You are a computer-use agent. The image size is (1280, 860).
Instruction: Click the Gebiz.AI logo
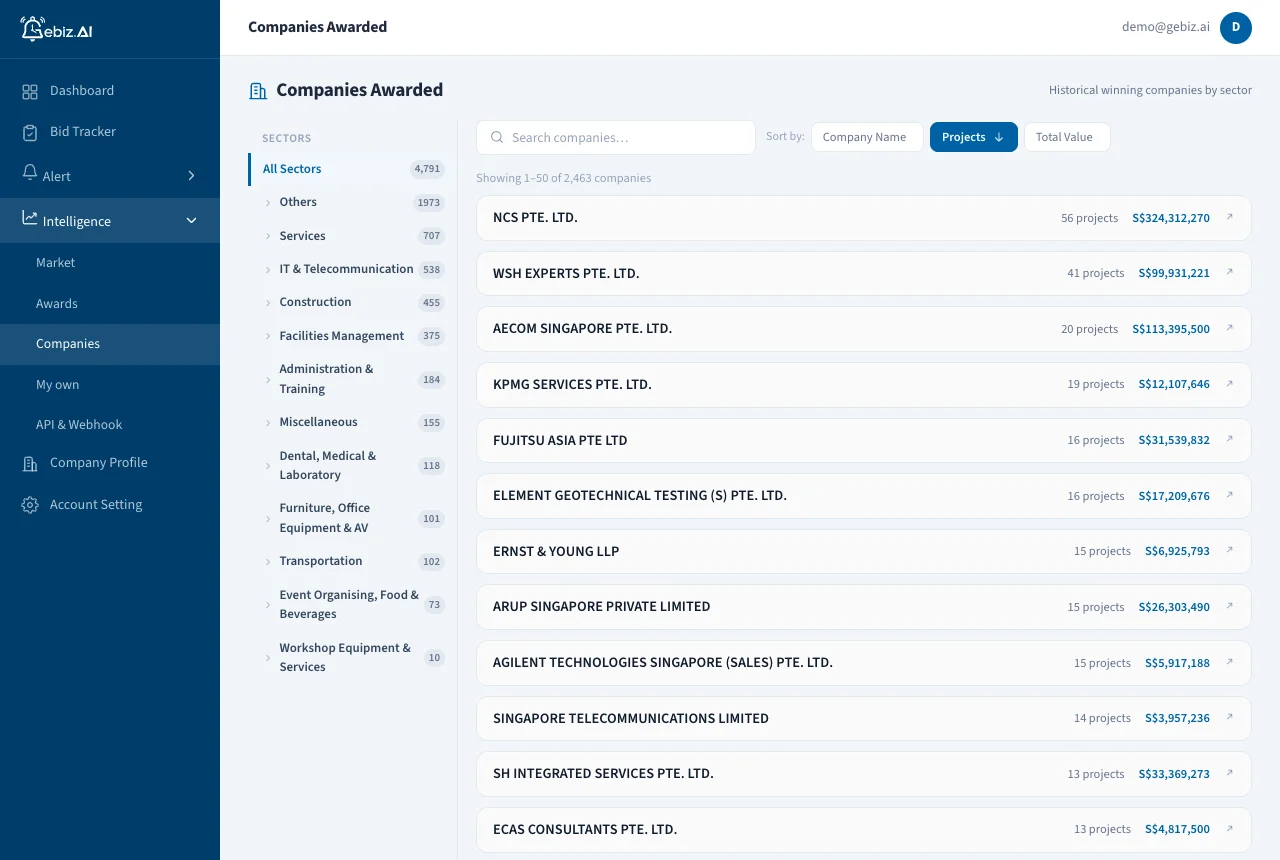(x=57, y=28)
